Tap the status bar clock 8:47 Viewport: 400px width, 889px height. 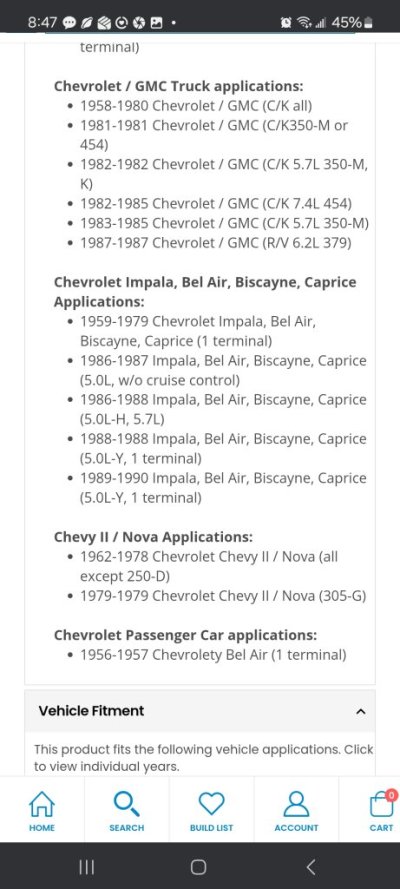(x=42, y=23)
